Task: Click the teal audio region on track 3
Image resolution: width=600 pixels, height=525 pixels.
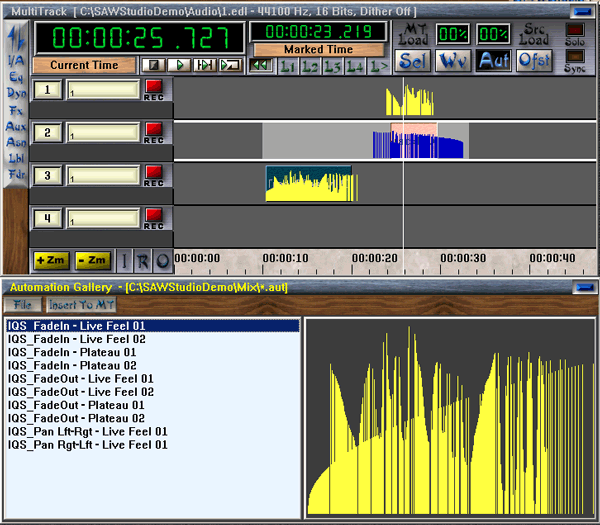Action: point(309,184)
